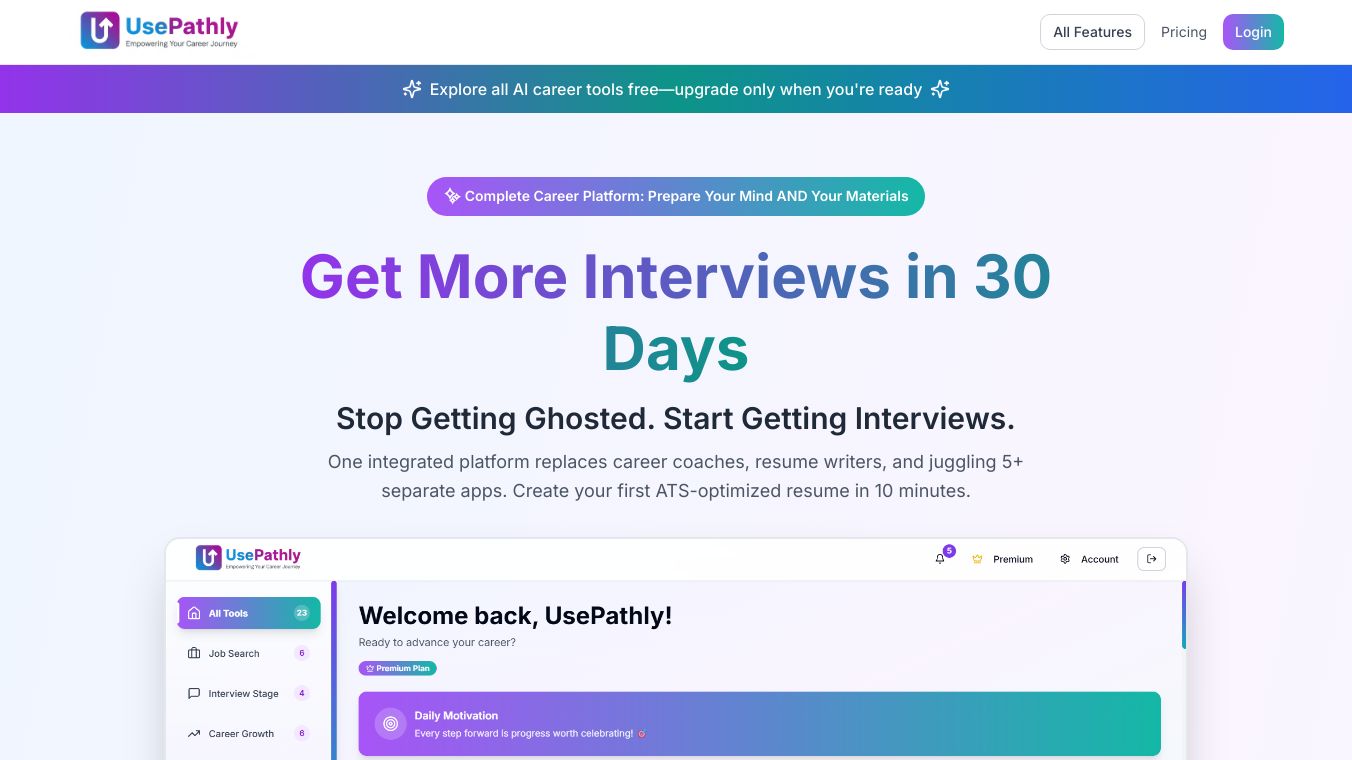
Task: Click the "Daily Motivation" title
Action: pos(456,716)
